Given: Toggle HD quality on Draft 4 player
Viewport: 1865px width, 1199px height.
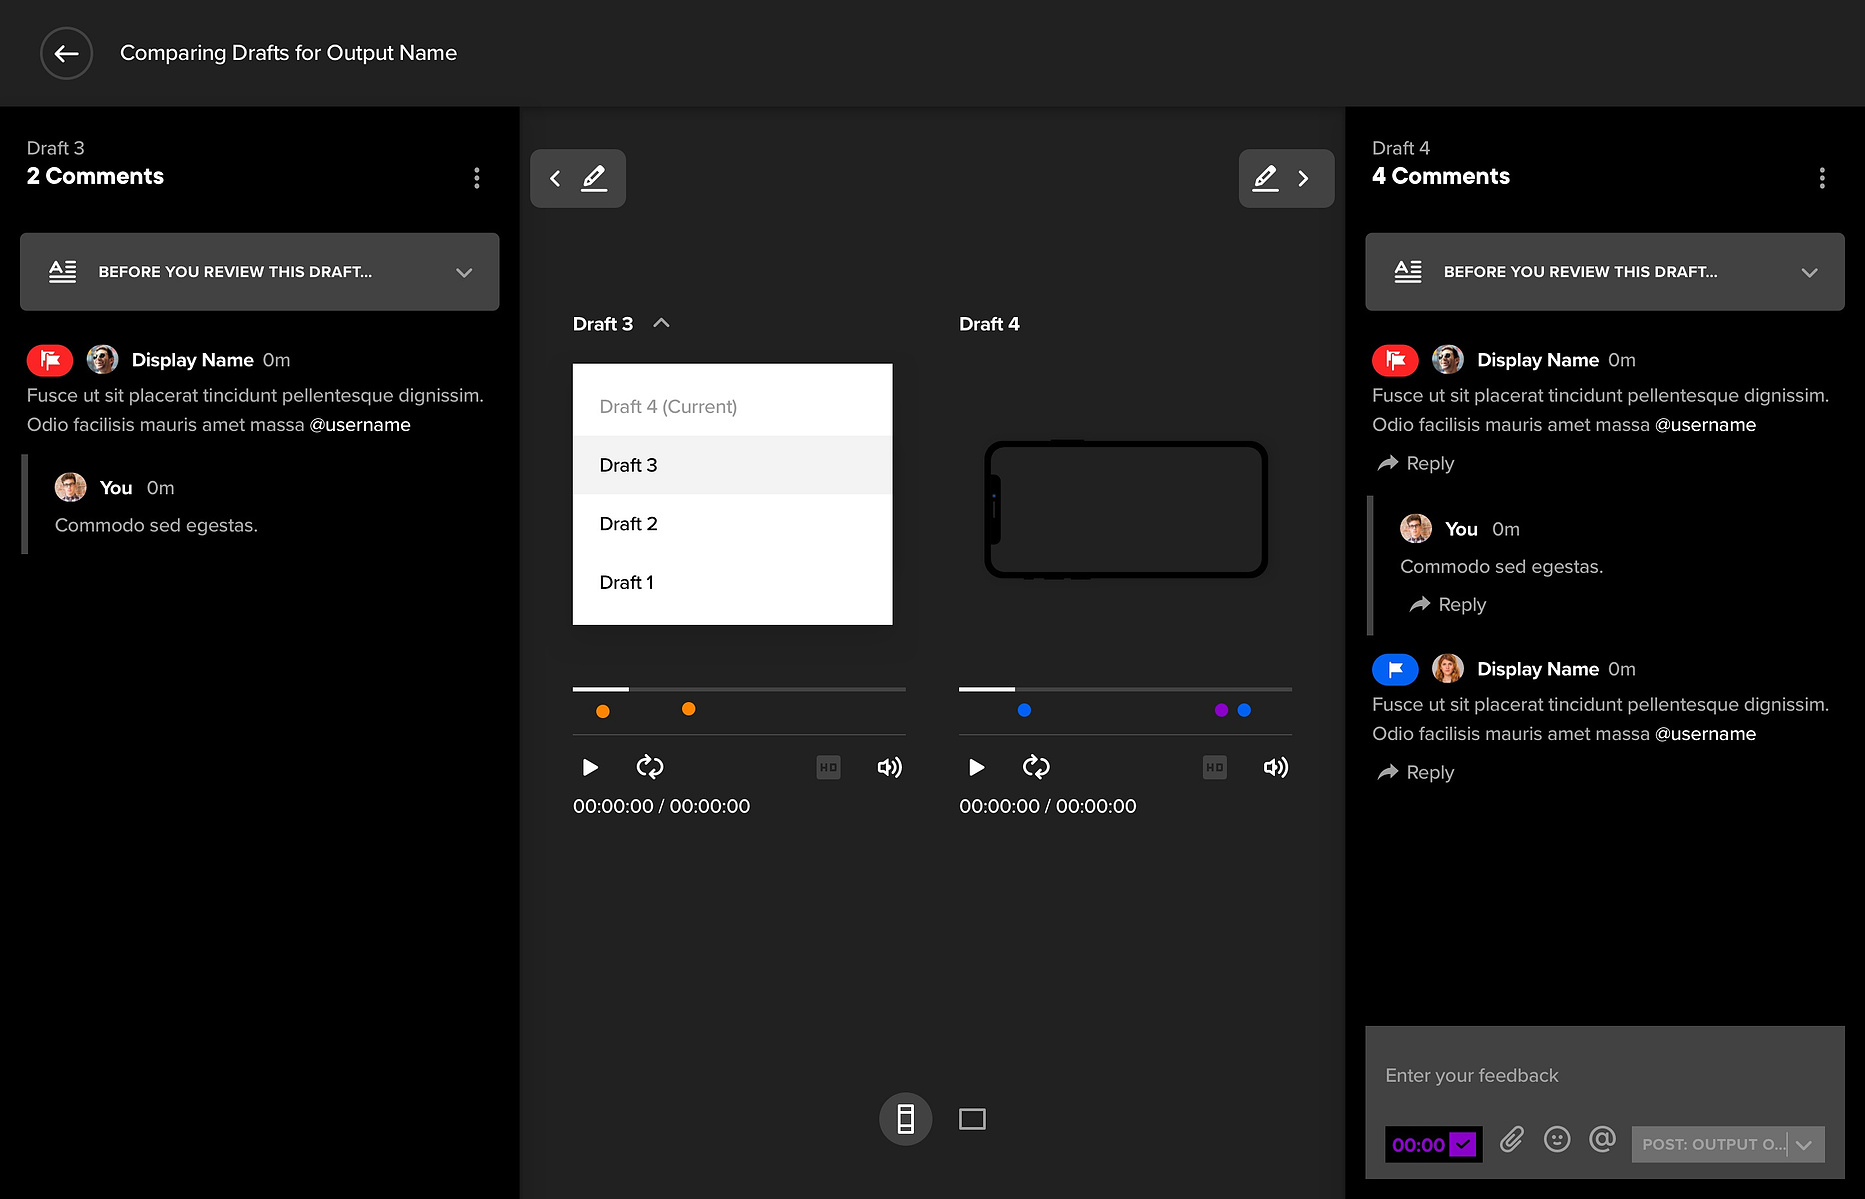Looking at the screenshot, I should (1214, 767).
